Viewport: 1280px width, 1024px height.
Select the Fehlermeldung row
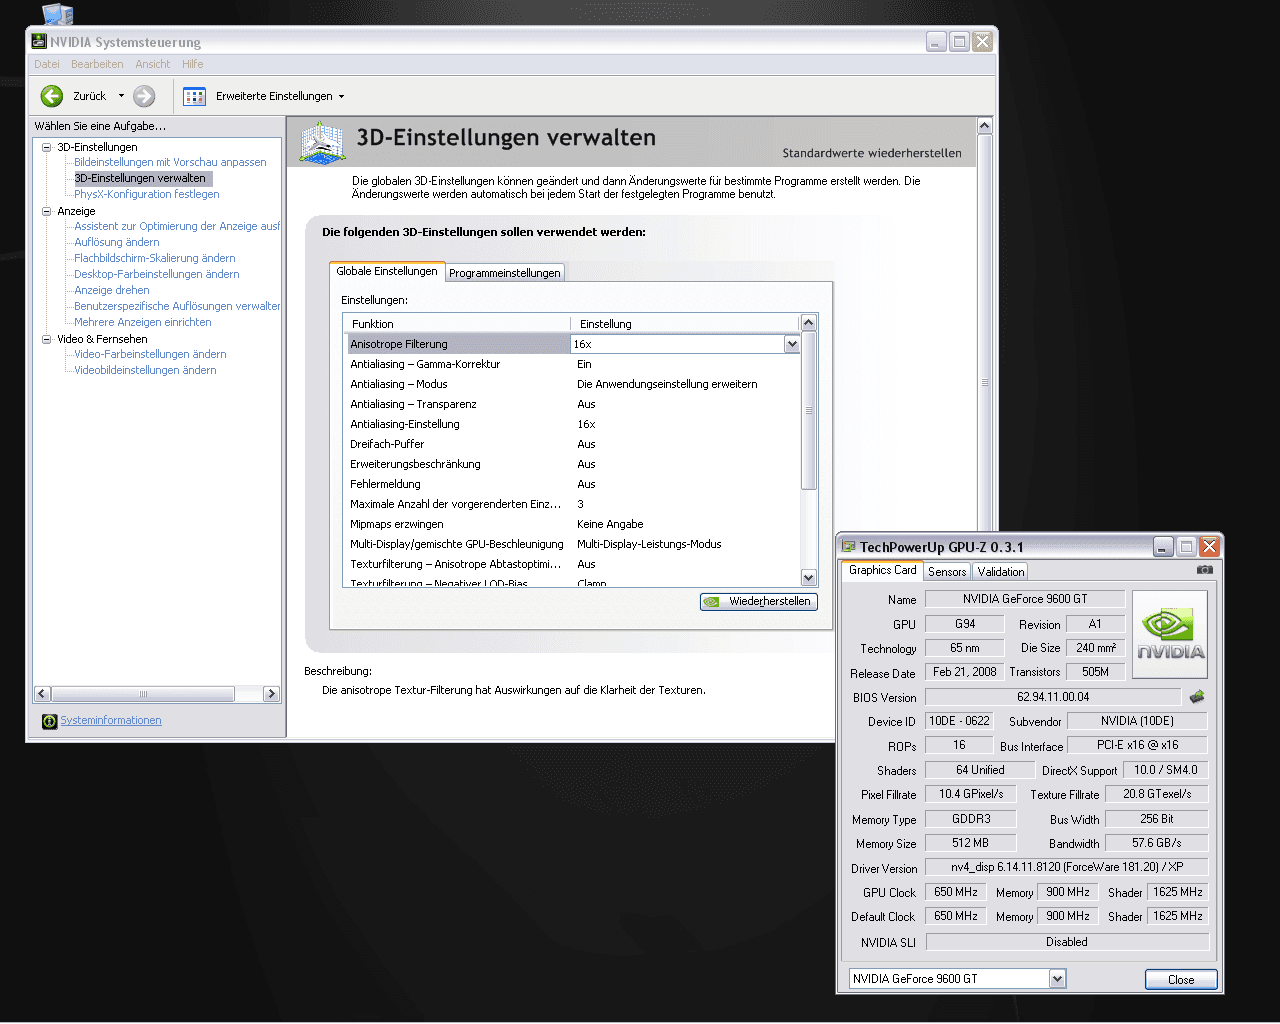[x=574, y=484]
